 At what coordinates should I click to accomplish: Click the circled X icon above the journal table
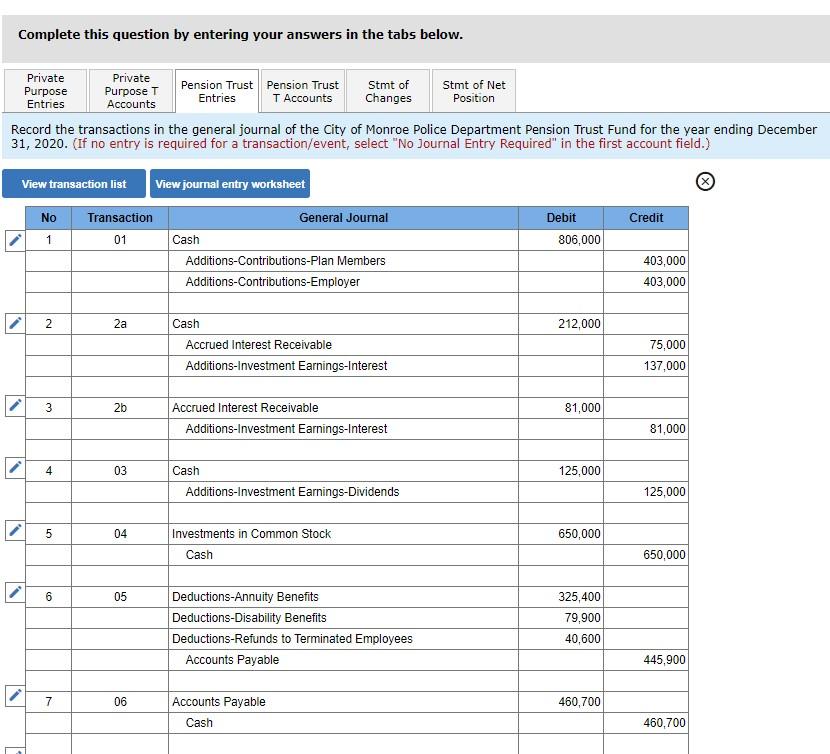click(705, 181)
